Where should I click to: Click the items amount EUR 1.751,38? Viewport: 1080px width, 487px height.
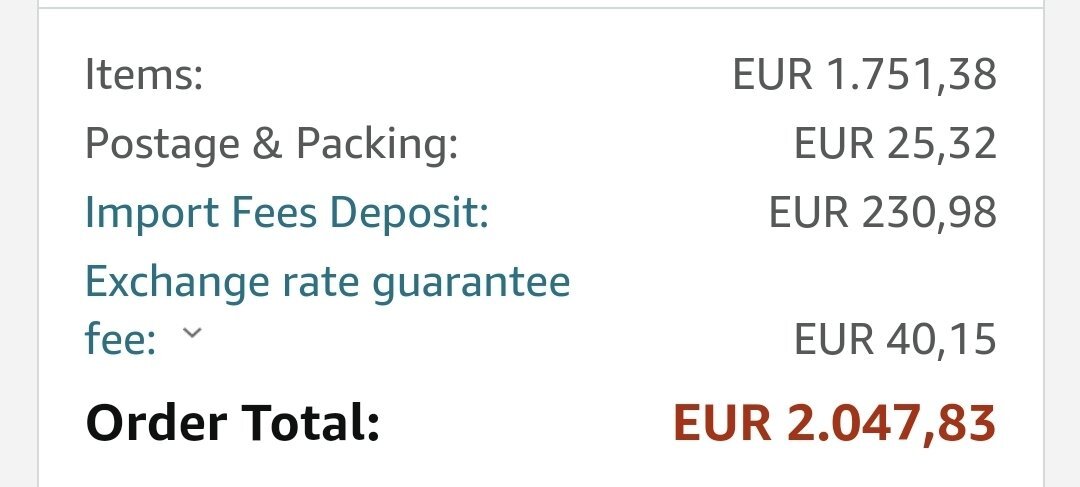tap(864, 76)
